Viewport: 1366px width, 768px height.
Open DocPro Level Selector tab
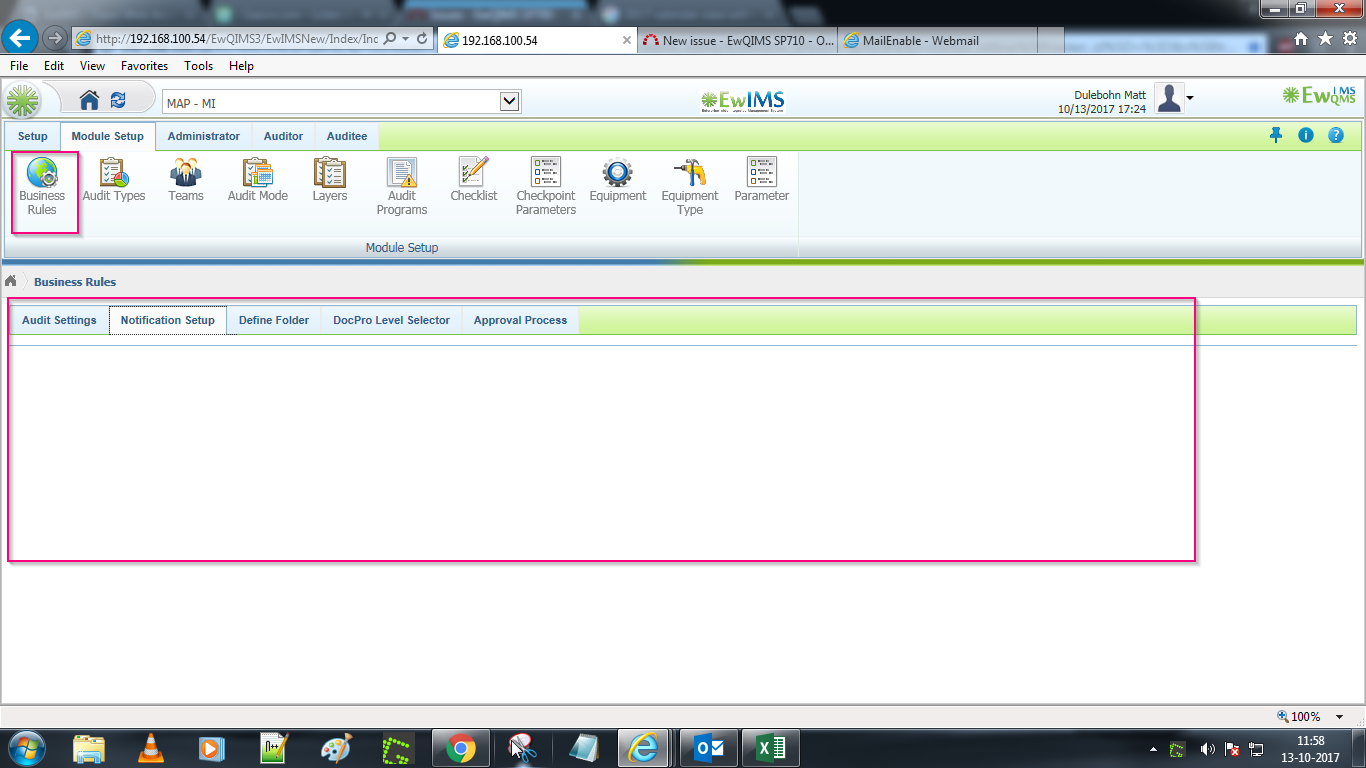[x=392, y=320]
